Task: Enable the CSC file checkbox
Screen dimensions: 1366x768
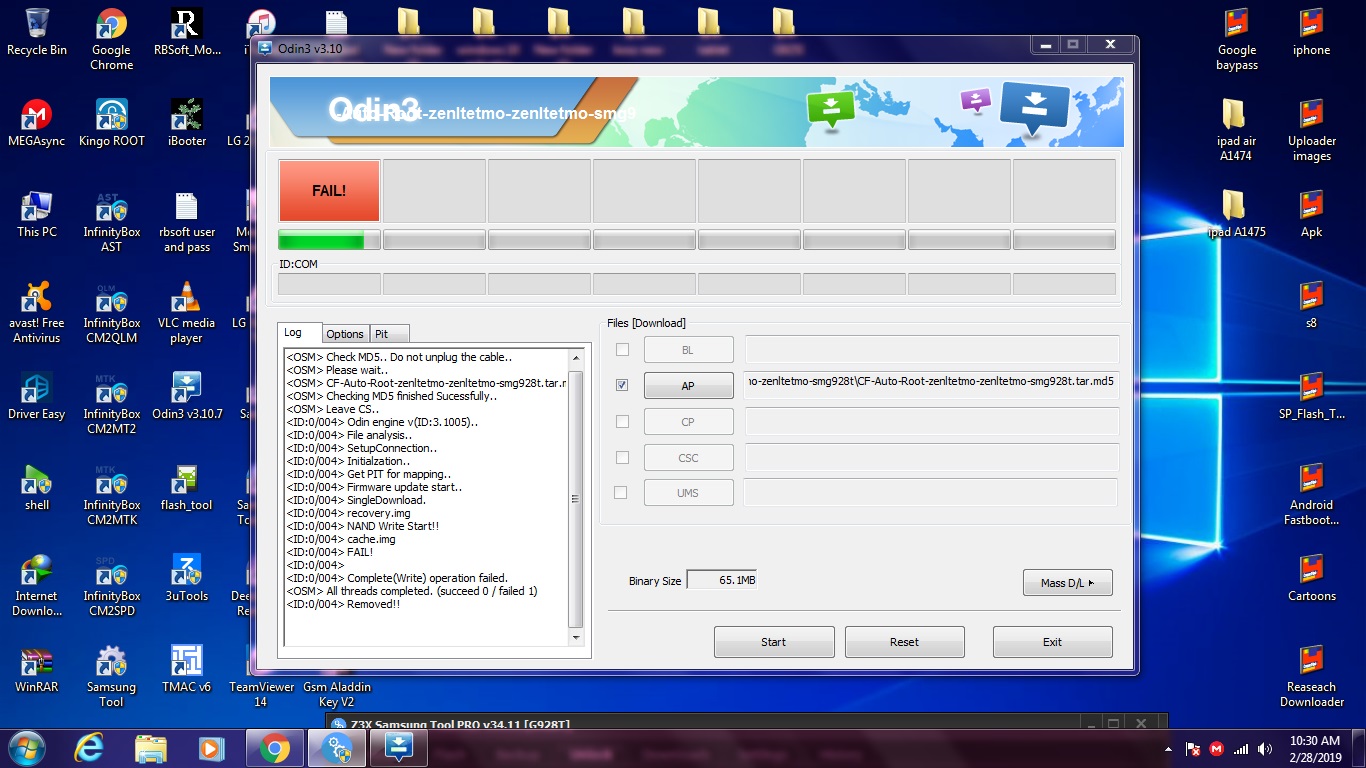Action: tap(622, 457)
